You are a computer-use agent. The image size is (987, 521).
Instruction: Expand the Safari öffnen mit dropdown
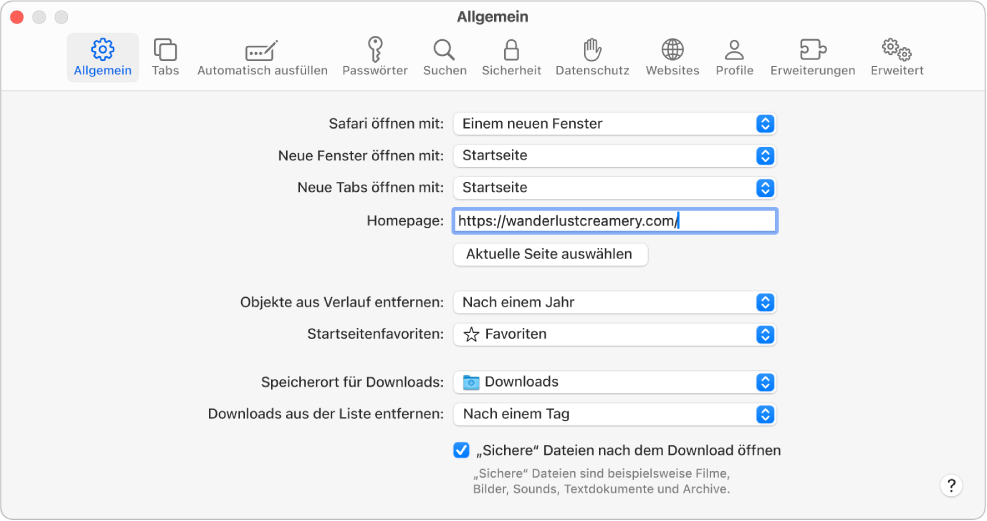[614, 124]
